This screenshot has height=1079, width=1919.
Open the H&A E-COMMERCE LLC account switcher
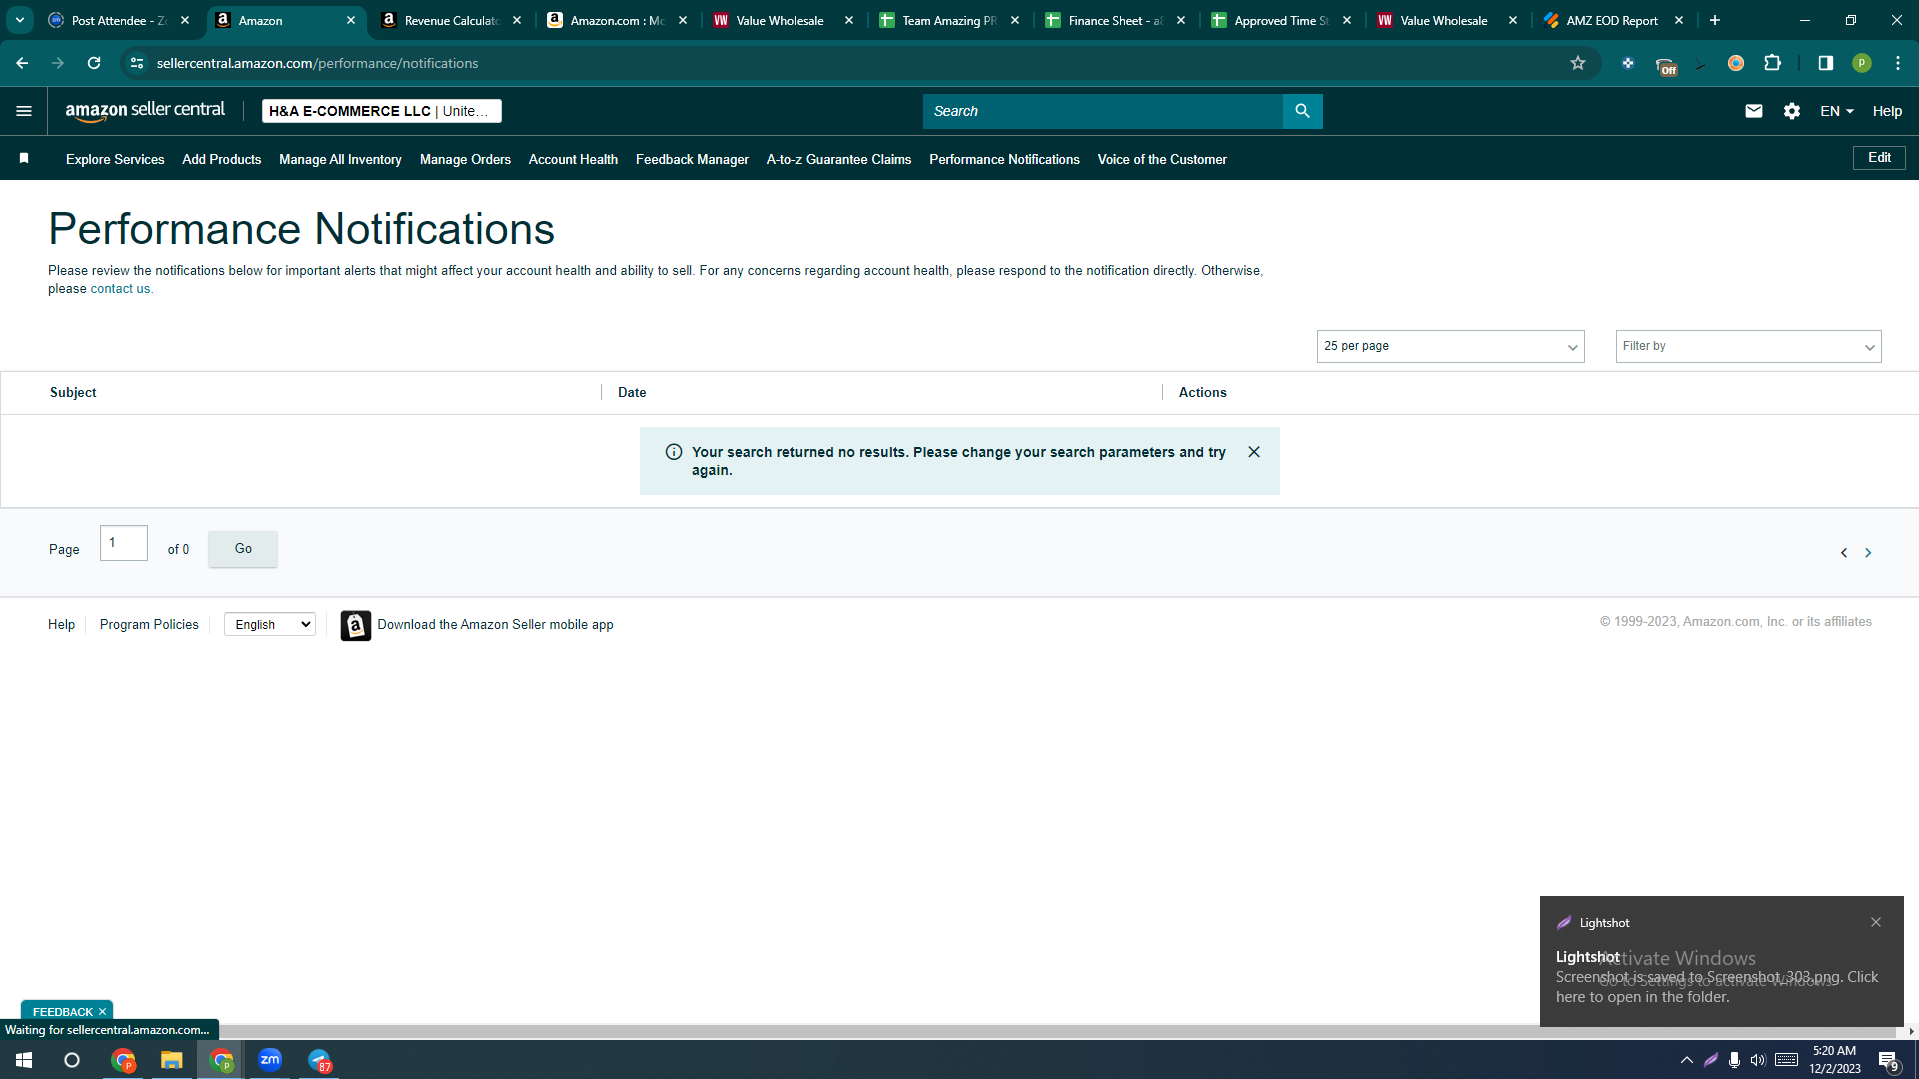381,111
